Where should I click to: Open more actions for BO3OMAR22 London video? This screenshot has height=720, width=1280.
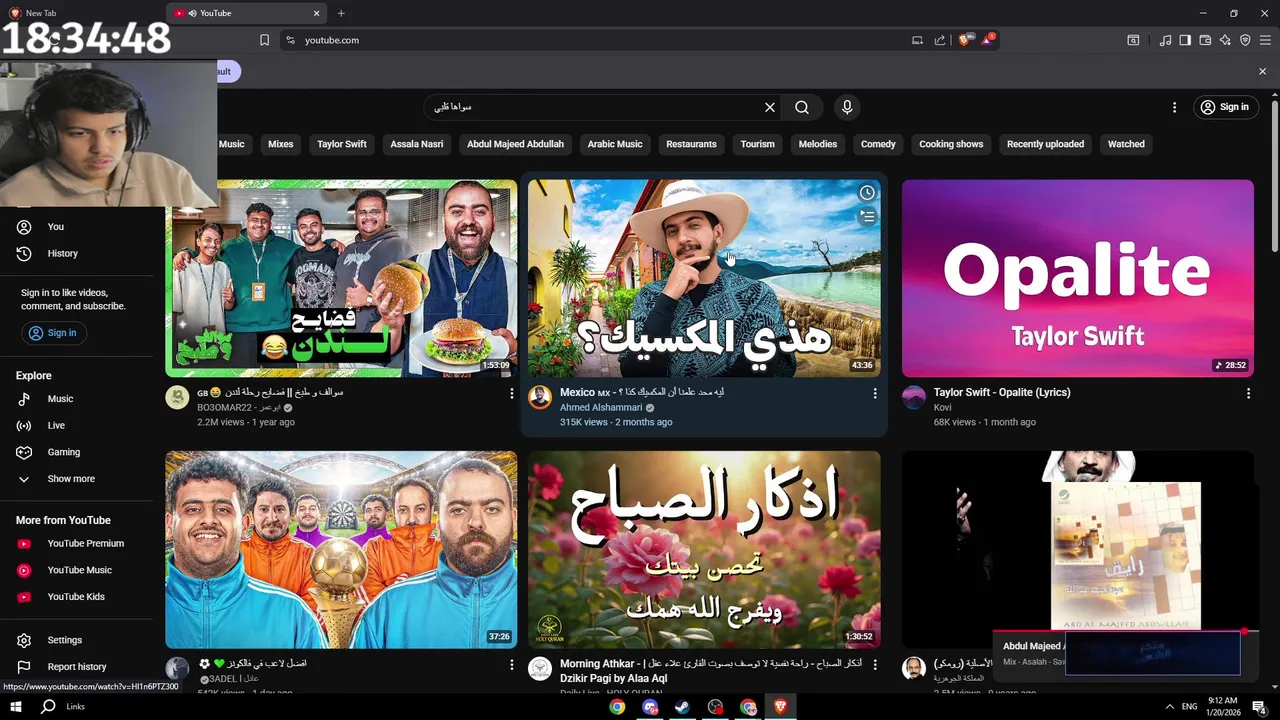512,394
